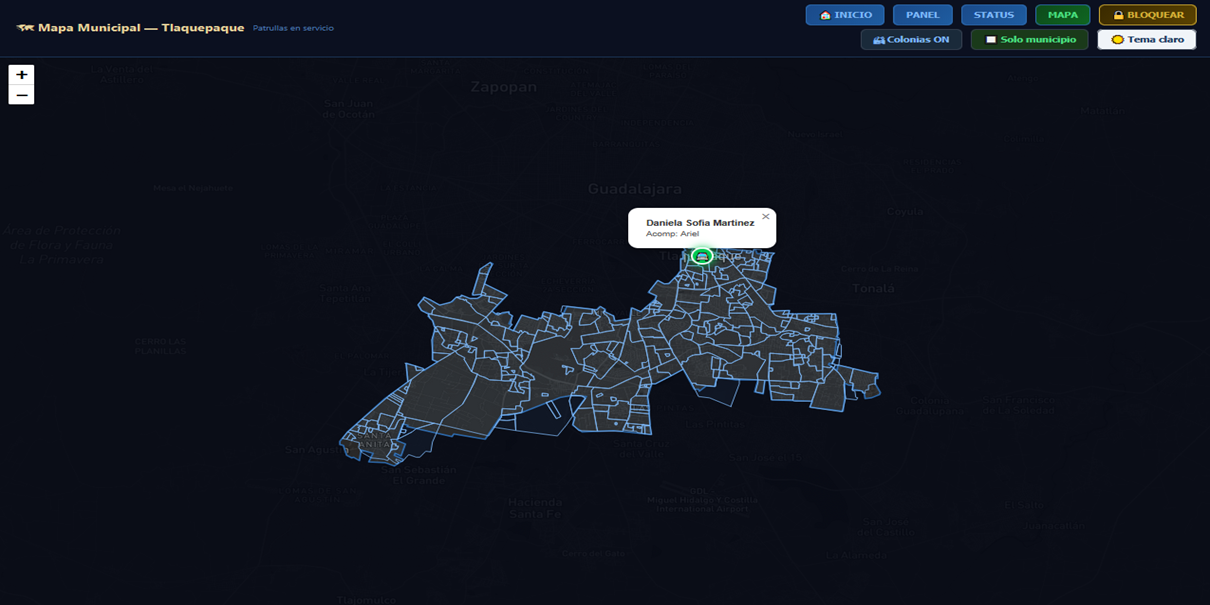Zoom out of the map

tap(21, 95)
